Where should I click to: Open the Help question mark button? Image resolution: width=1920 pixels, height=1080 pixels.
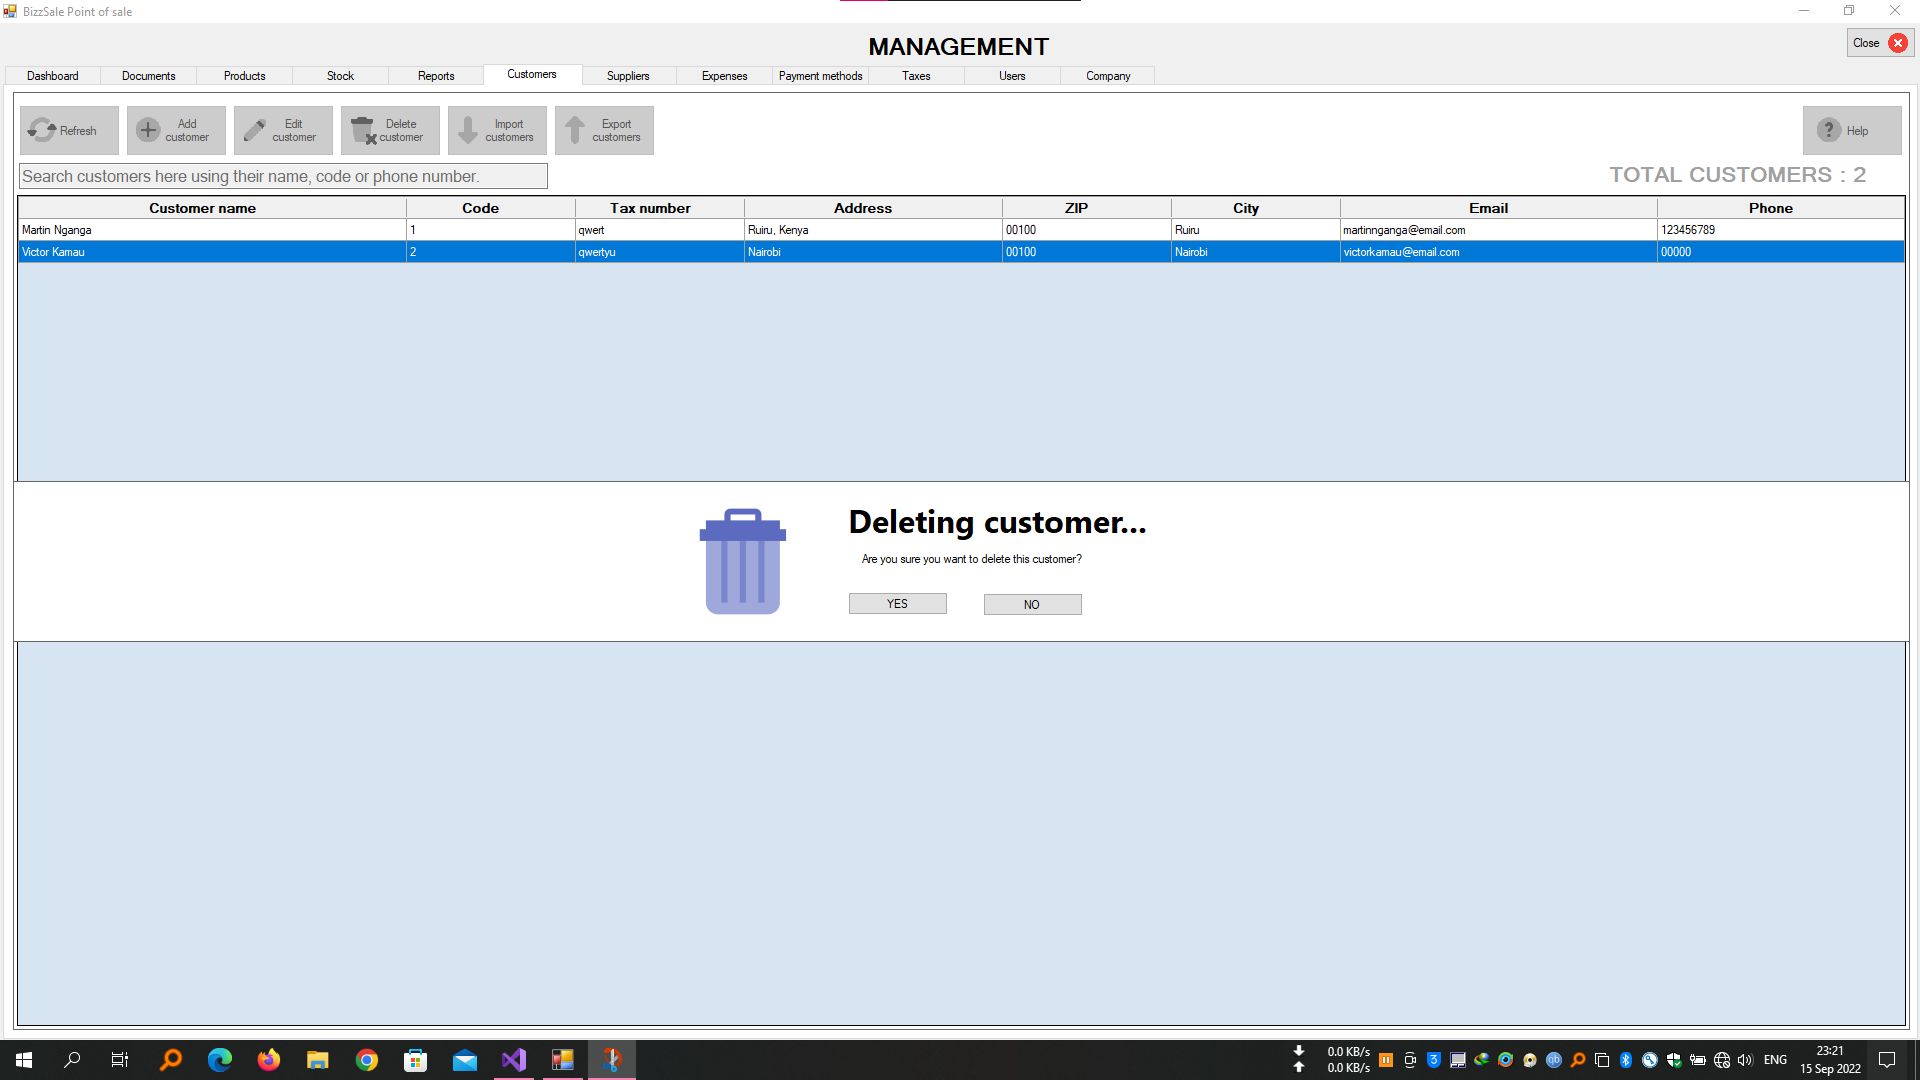click(1851, 130)
